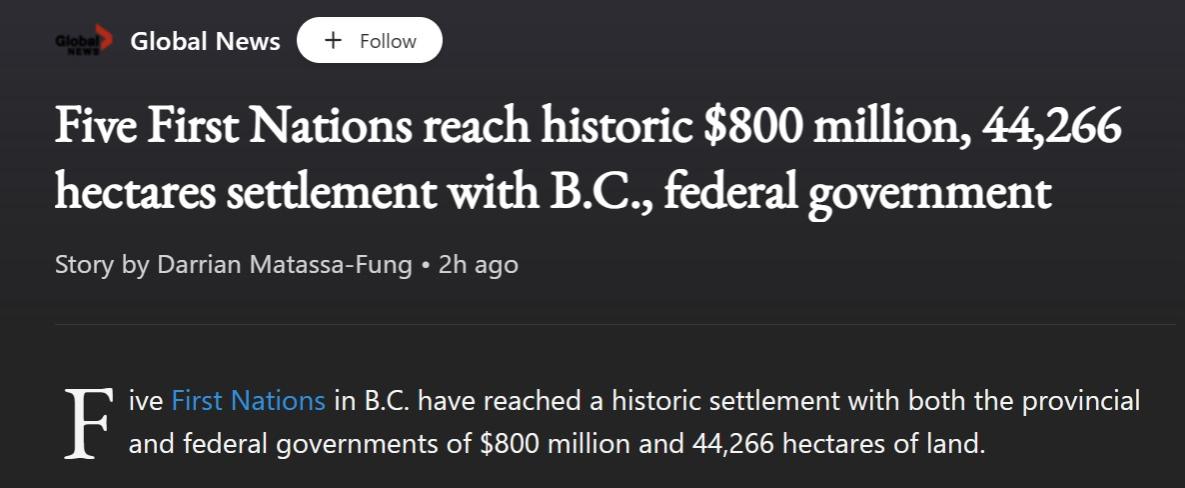Open the First Nations hyperlink
Screen dimensions: 1185x488
pos(248,402)
